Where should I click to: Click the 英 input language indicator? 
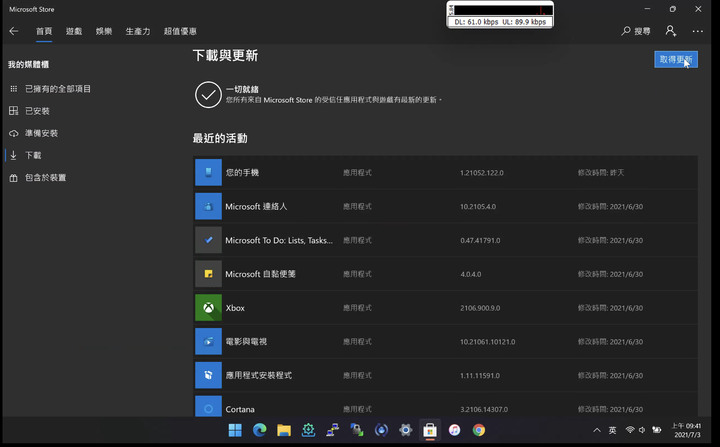[612, 430]
